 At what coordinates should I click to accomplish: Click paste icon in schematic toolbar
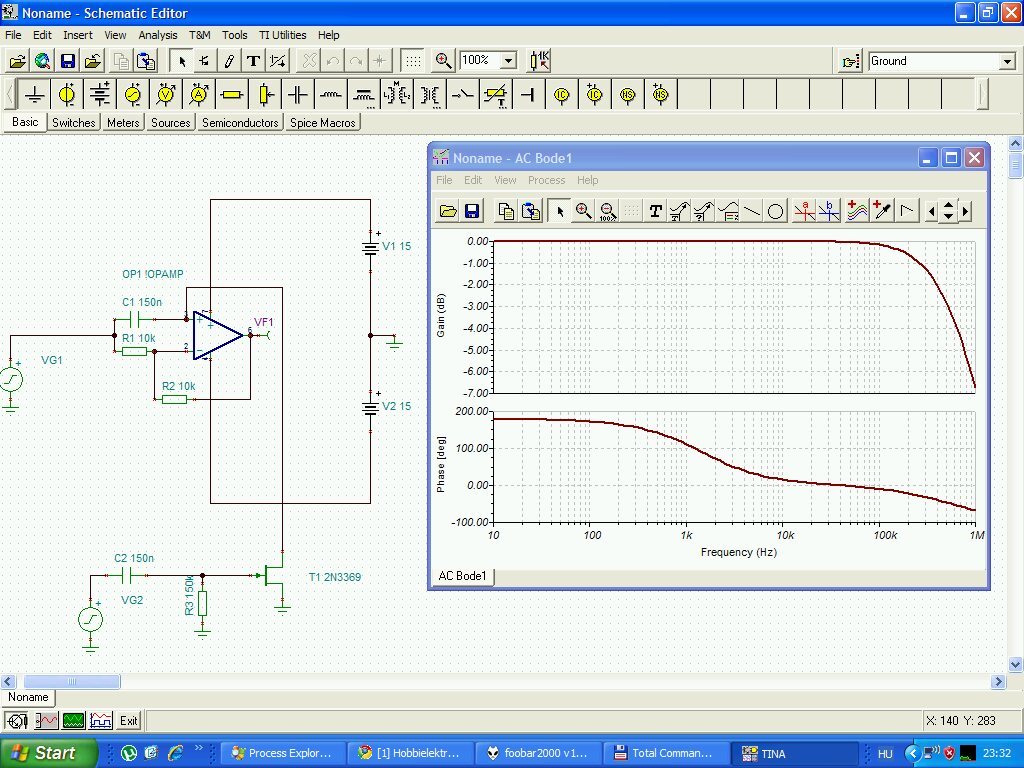pyautogui.click(x=146, y=61)
